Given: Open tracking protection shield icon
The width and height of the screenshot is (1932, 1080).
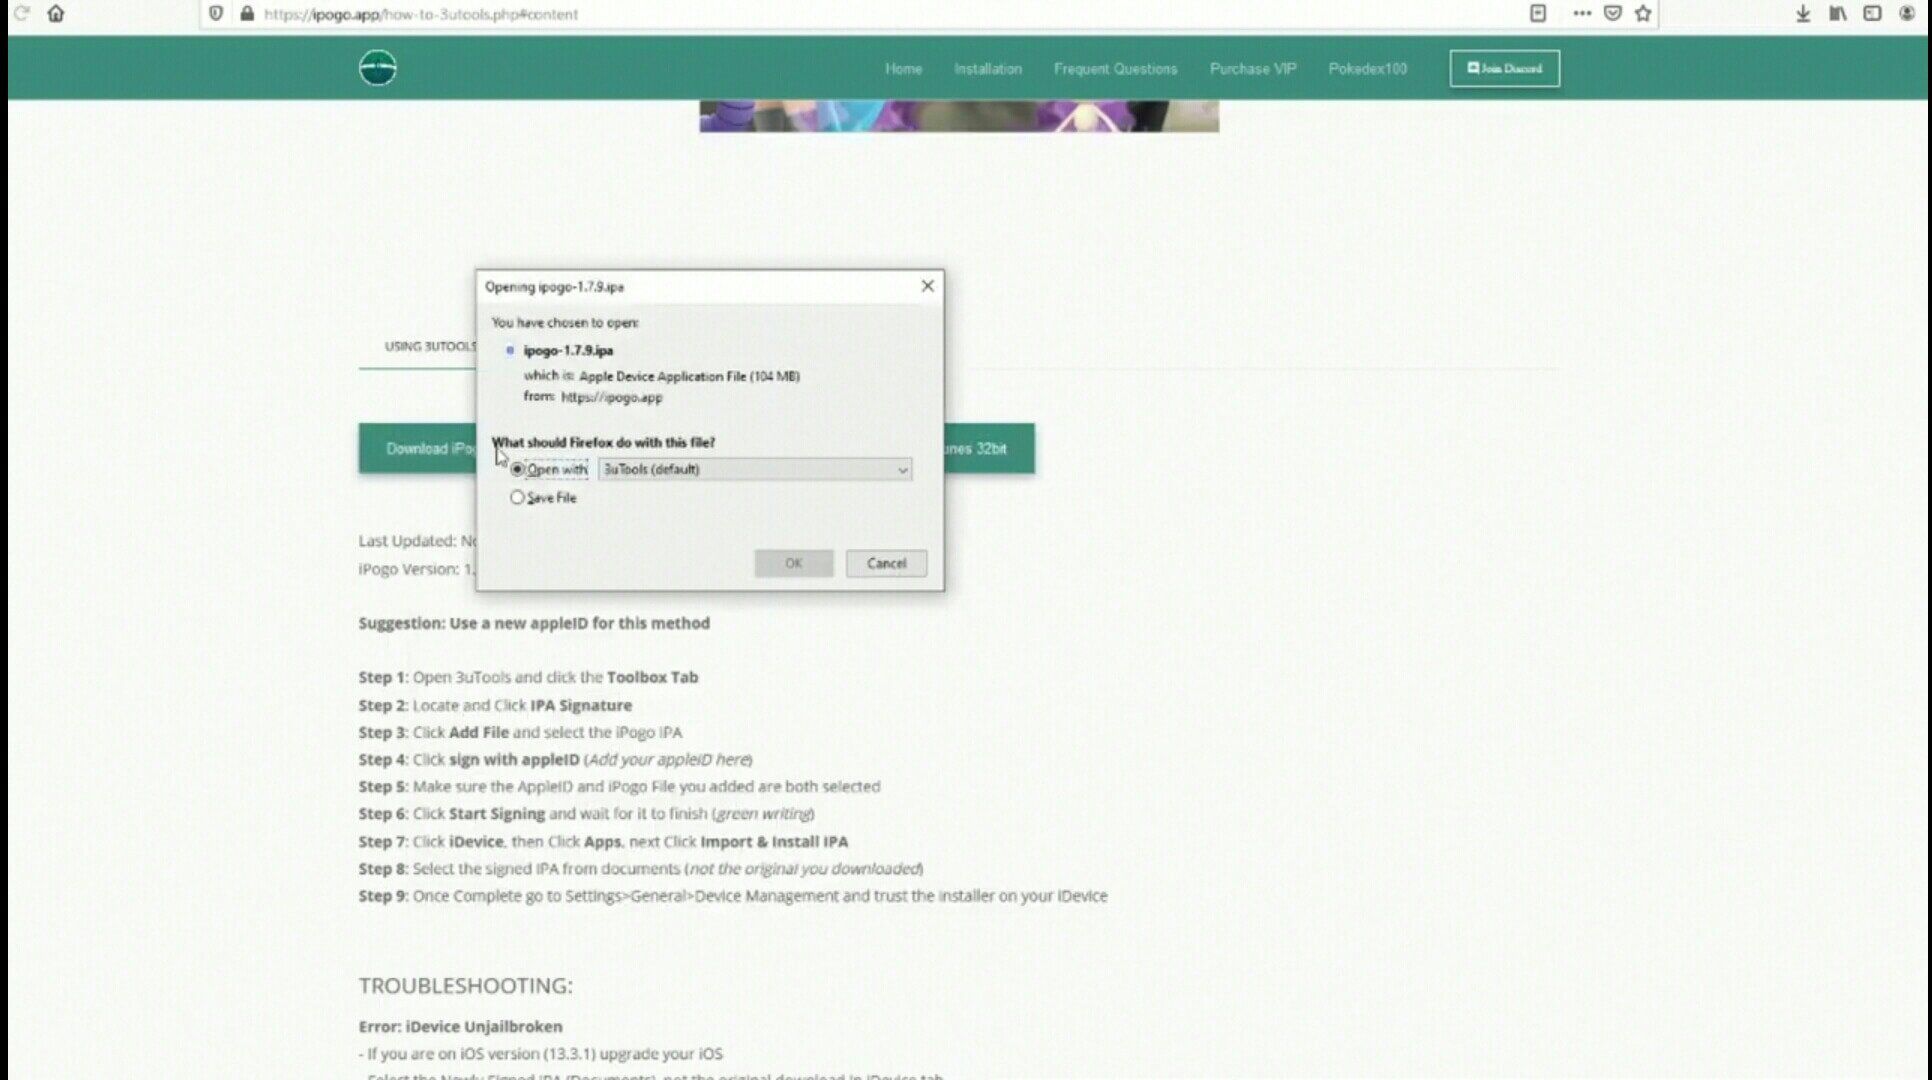Looking at the screenshot, I should [x=216, y=14].
